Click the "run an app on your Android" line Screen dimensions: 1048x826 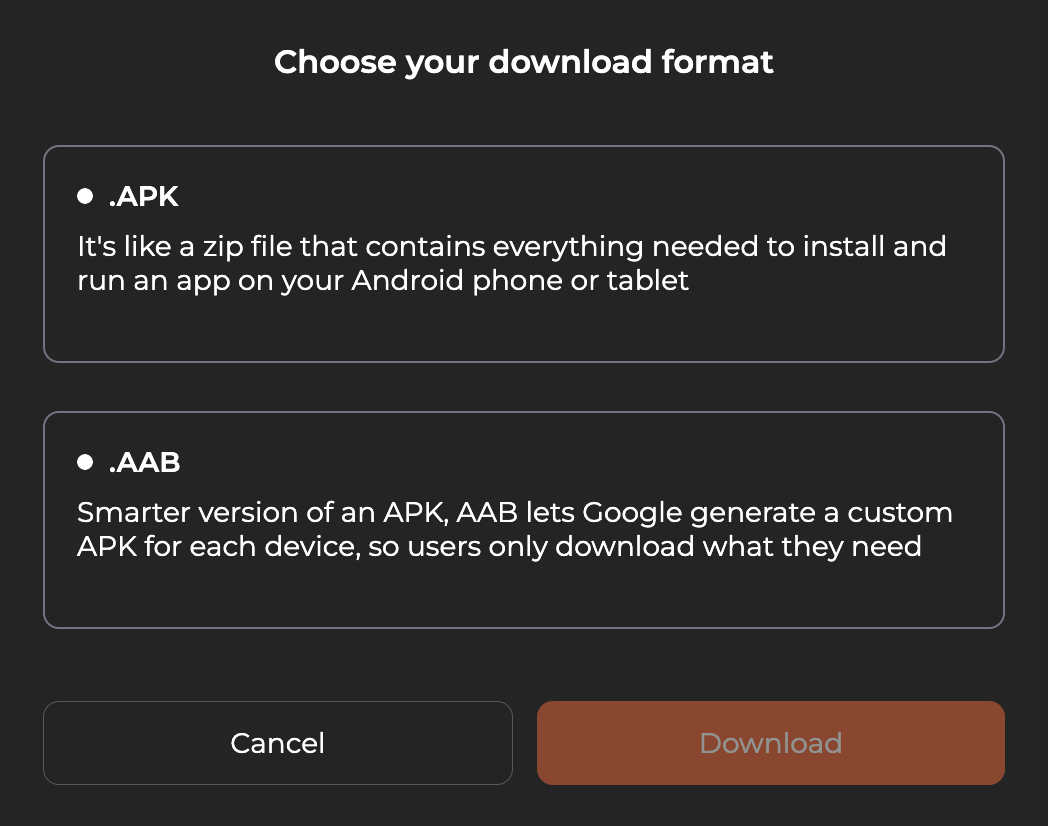pos(383,280)
